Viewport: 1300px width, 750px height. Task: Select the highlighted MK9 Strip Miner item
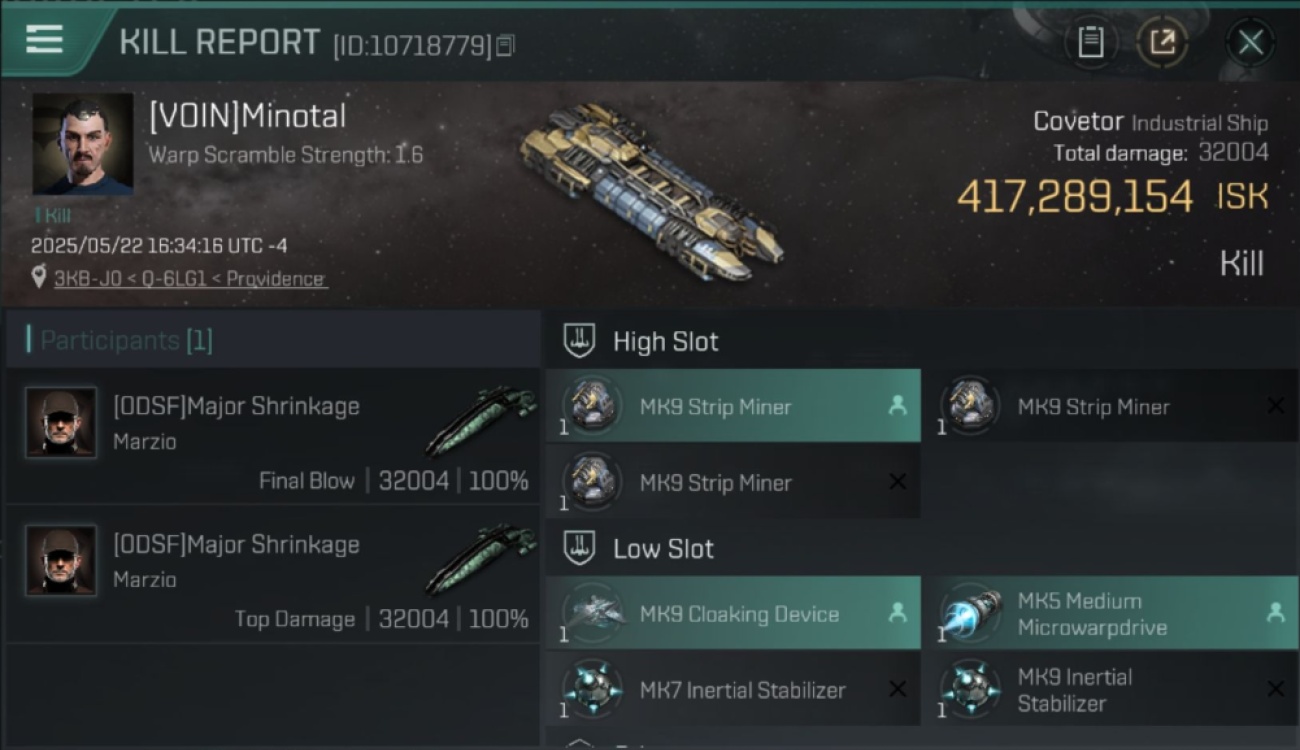(x=733, y=406)
